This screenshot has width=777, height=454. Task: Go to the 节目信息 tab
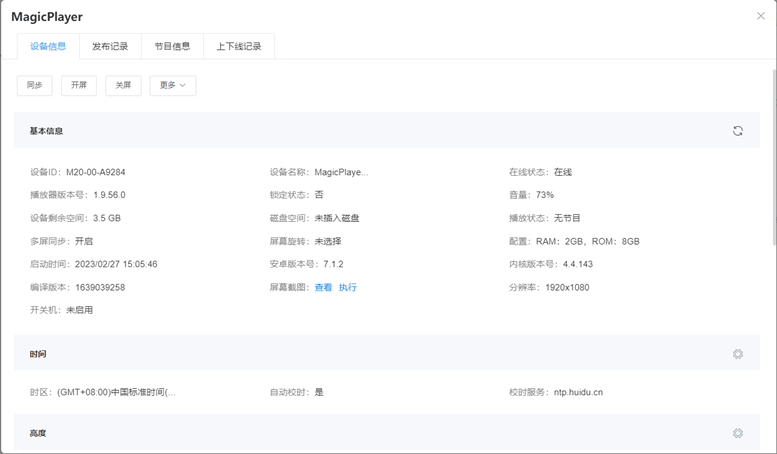point(172,46)
